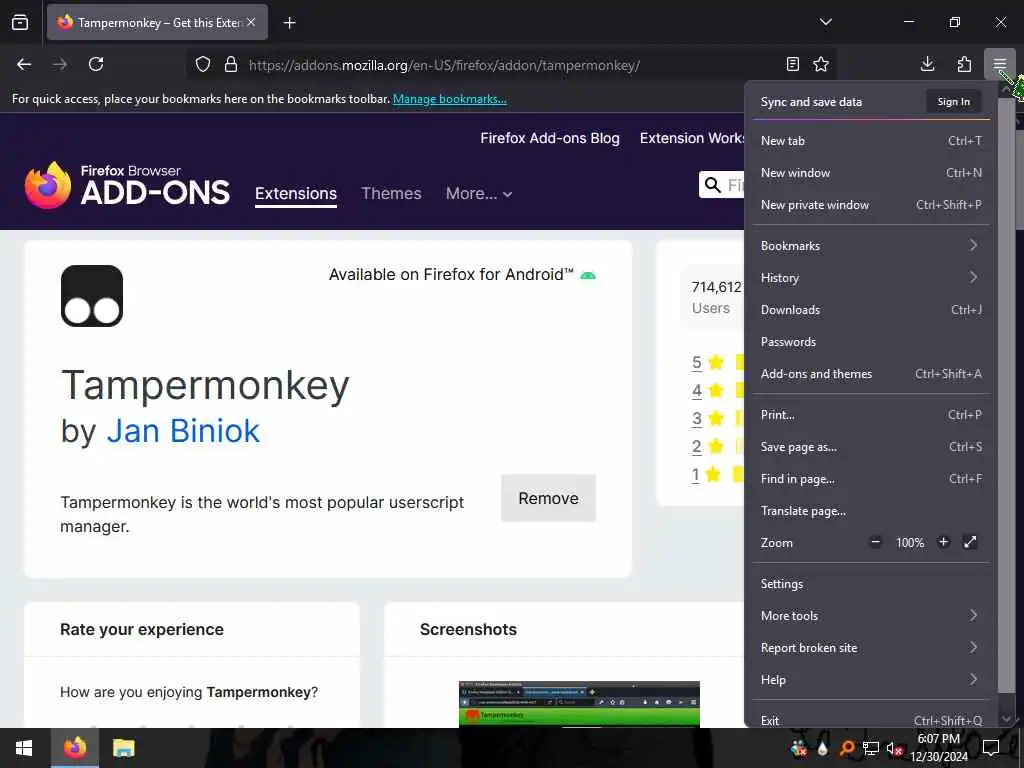Click the Tampermonkey extension logo

pos(92,296)
